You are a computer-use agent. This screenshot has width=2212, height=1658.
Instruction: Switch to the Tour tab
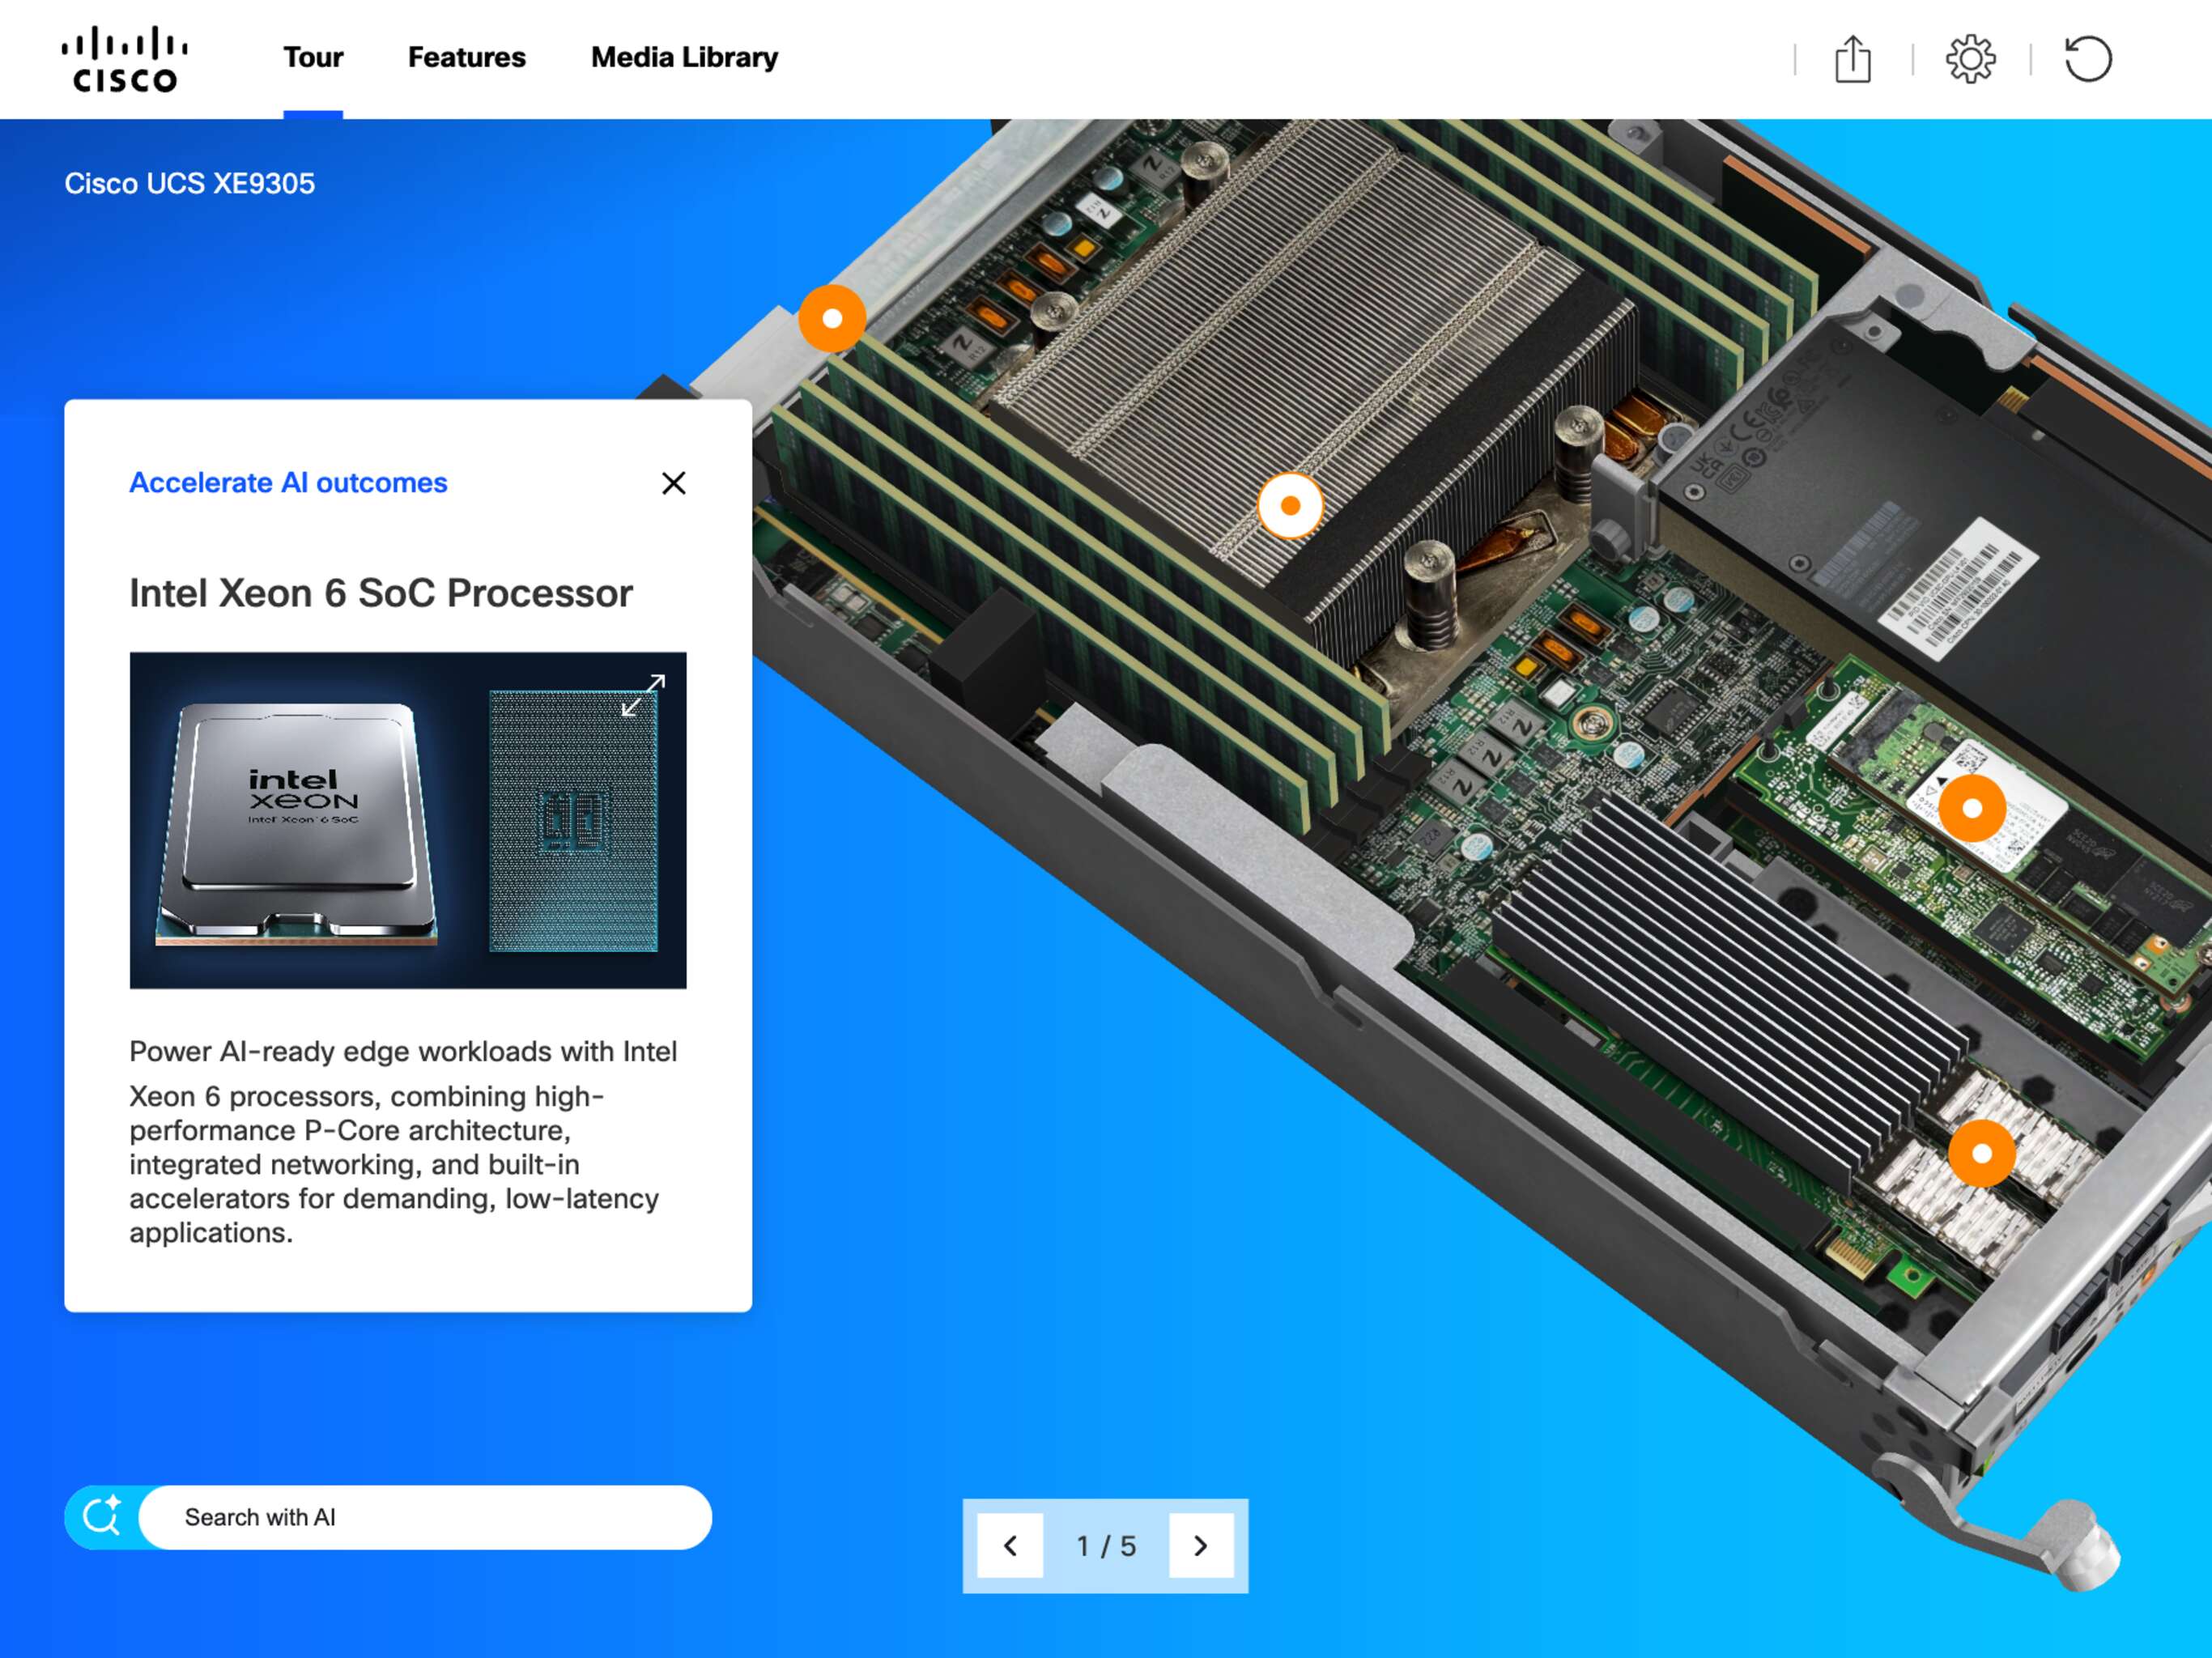(x=313, y=58)
